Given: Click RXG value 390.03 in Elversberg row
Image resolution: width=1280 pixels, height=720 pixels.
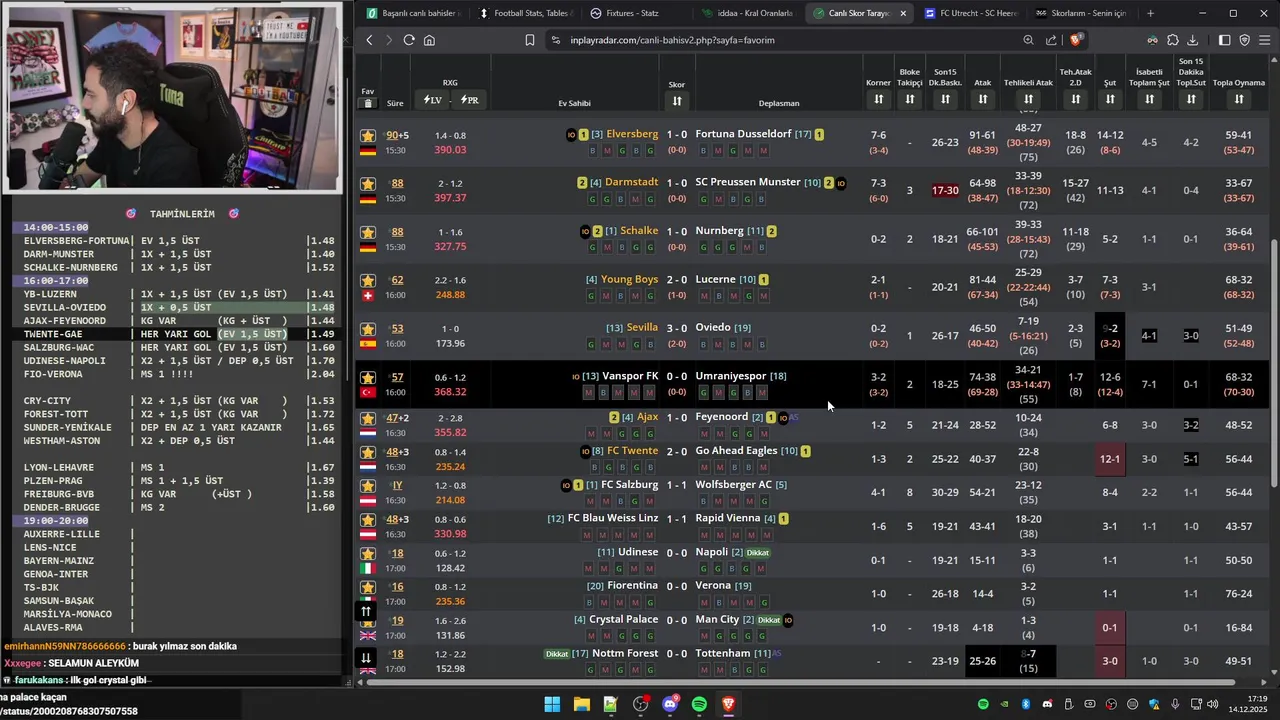Looking at the screenshot, I should (x=450, y=150).
